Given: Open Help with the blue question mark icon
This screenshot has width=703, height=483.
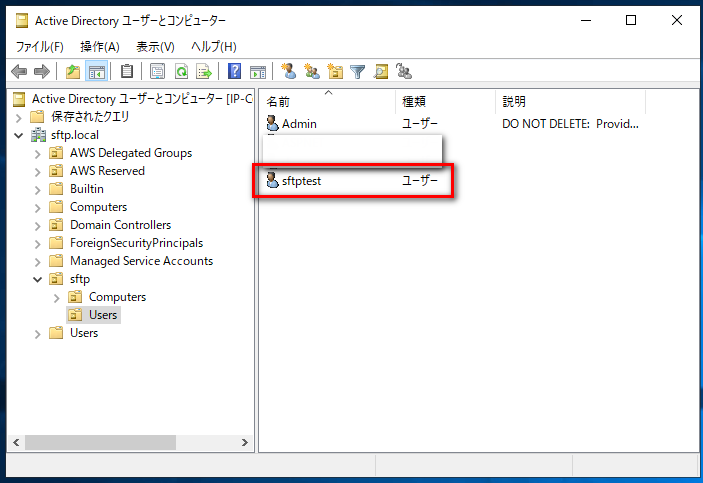Looking at the screenshot, I should coord(234,71).
